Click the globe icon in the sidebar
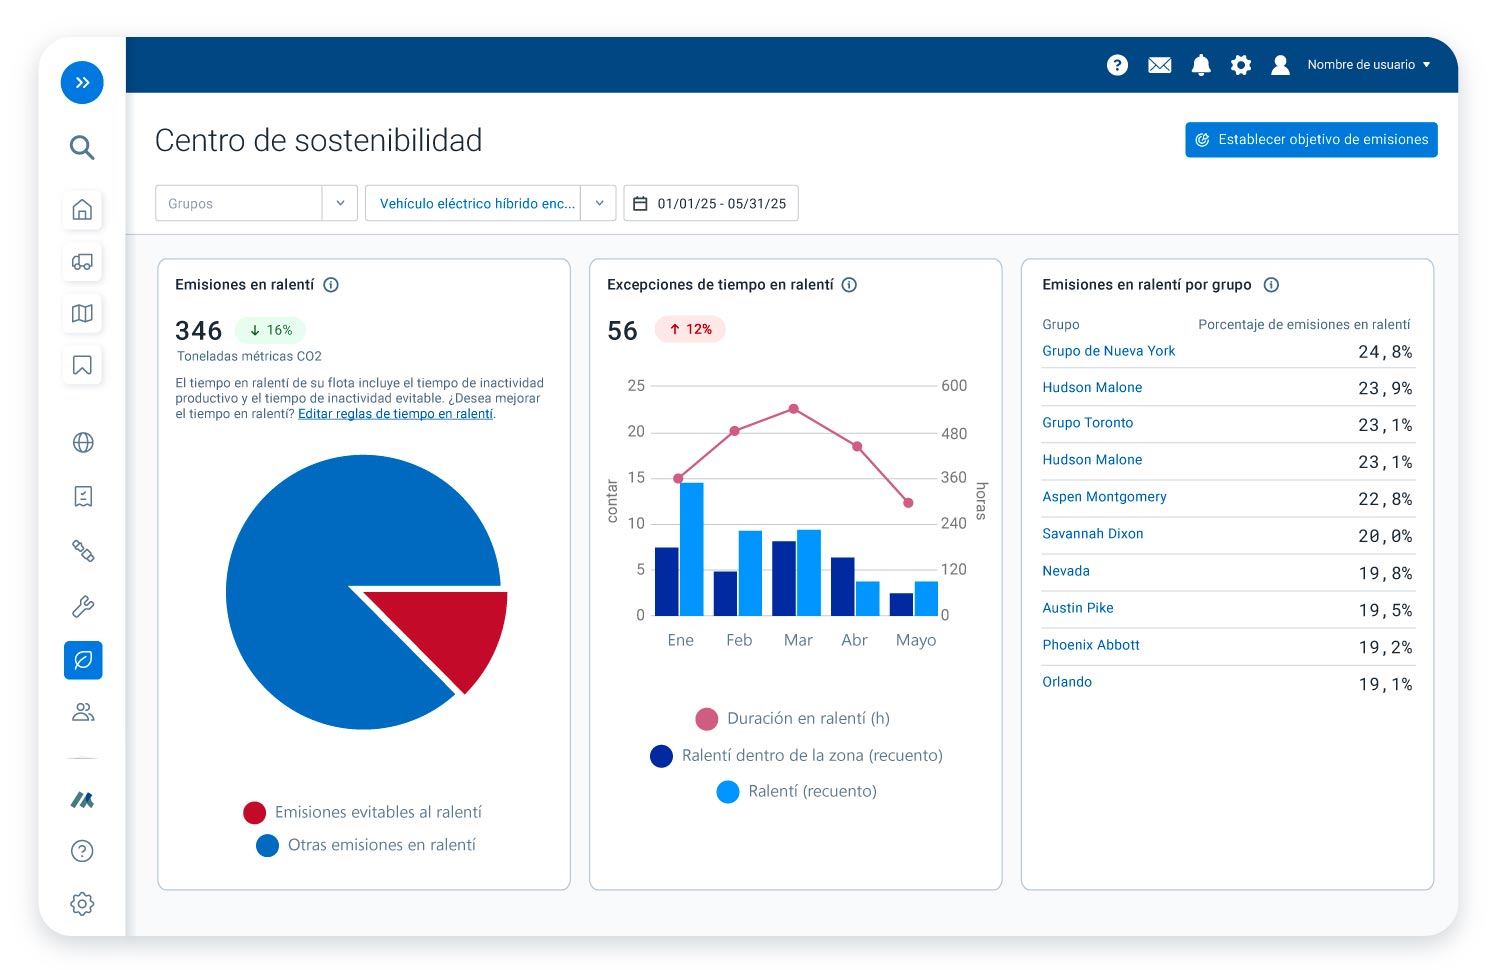 (82, 443)
